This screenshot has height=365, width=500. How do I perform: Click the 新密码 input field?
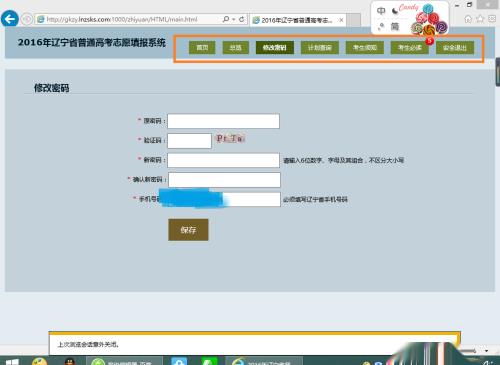(x=223, y=160)
